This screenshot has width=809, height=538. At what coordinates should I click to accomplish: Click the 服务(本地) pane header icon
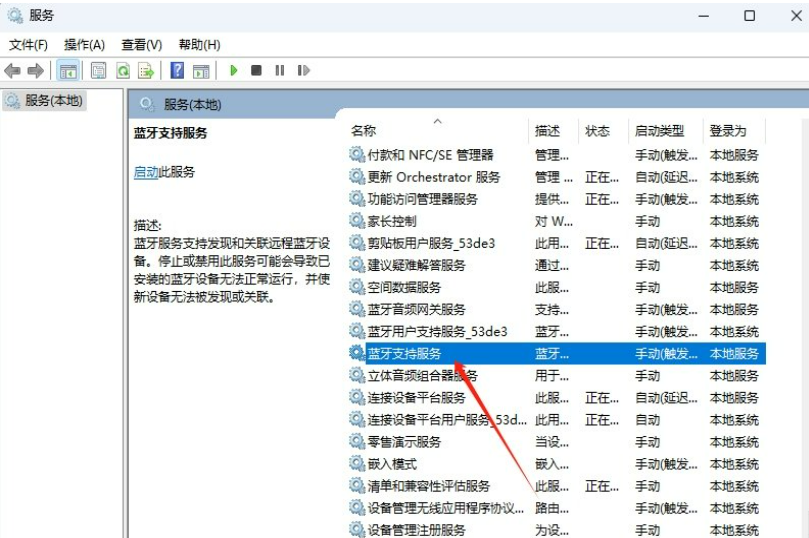click(x=147, y=104)
